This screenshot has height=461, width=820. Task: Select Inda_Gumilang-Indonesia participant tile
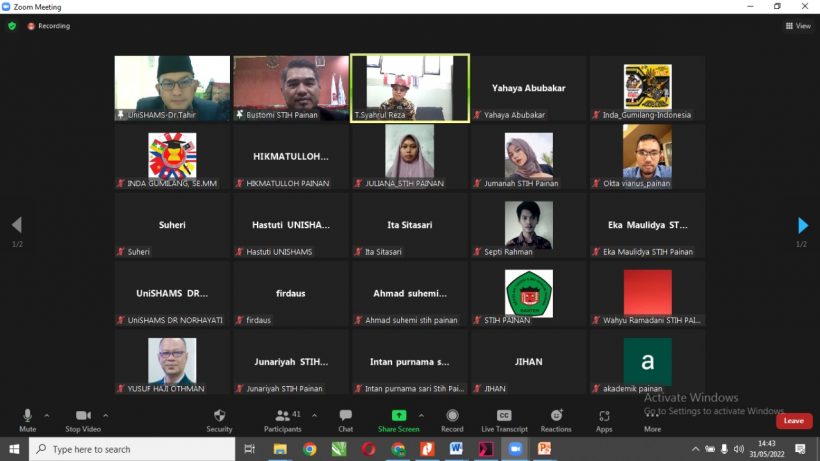(x=647, y=88)
